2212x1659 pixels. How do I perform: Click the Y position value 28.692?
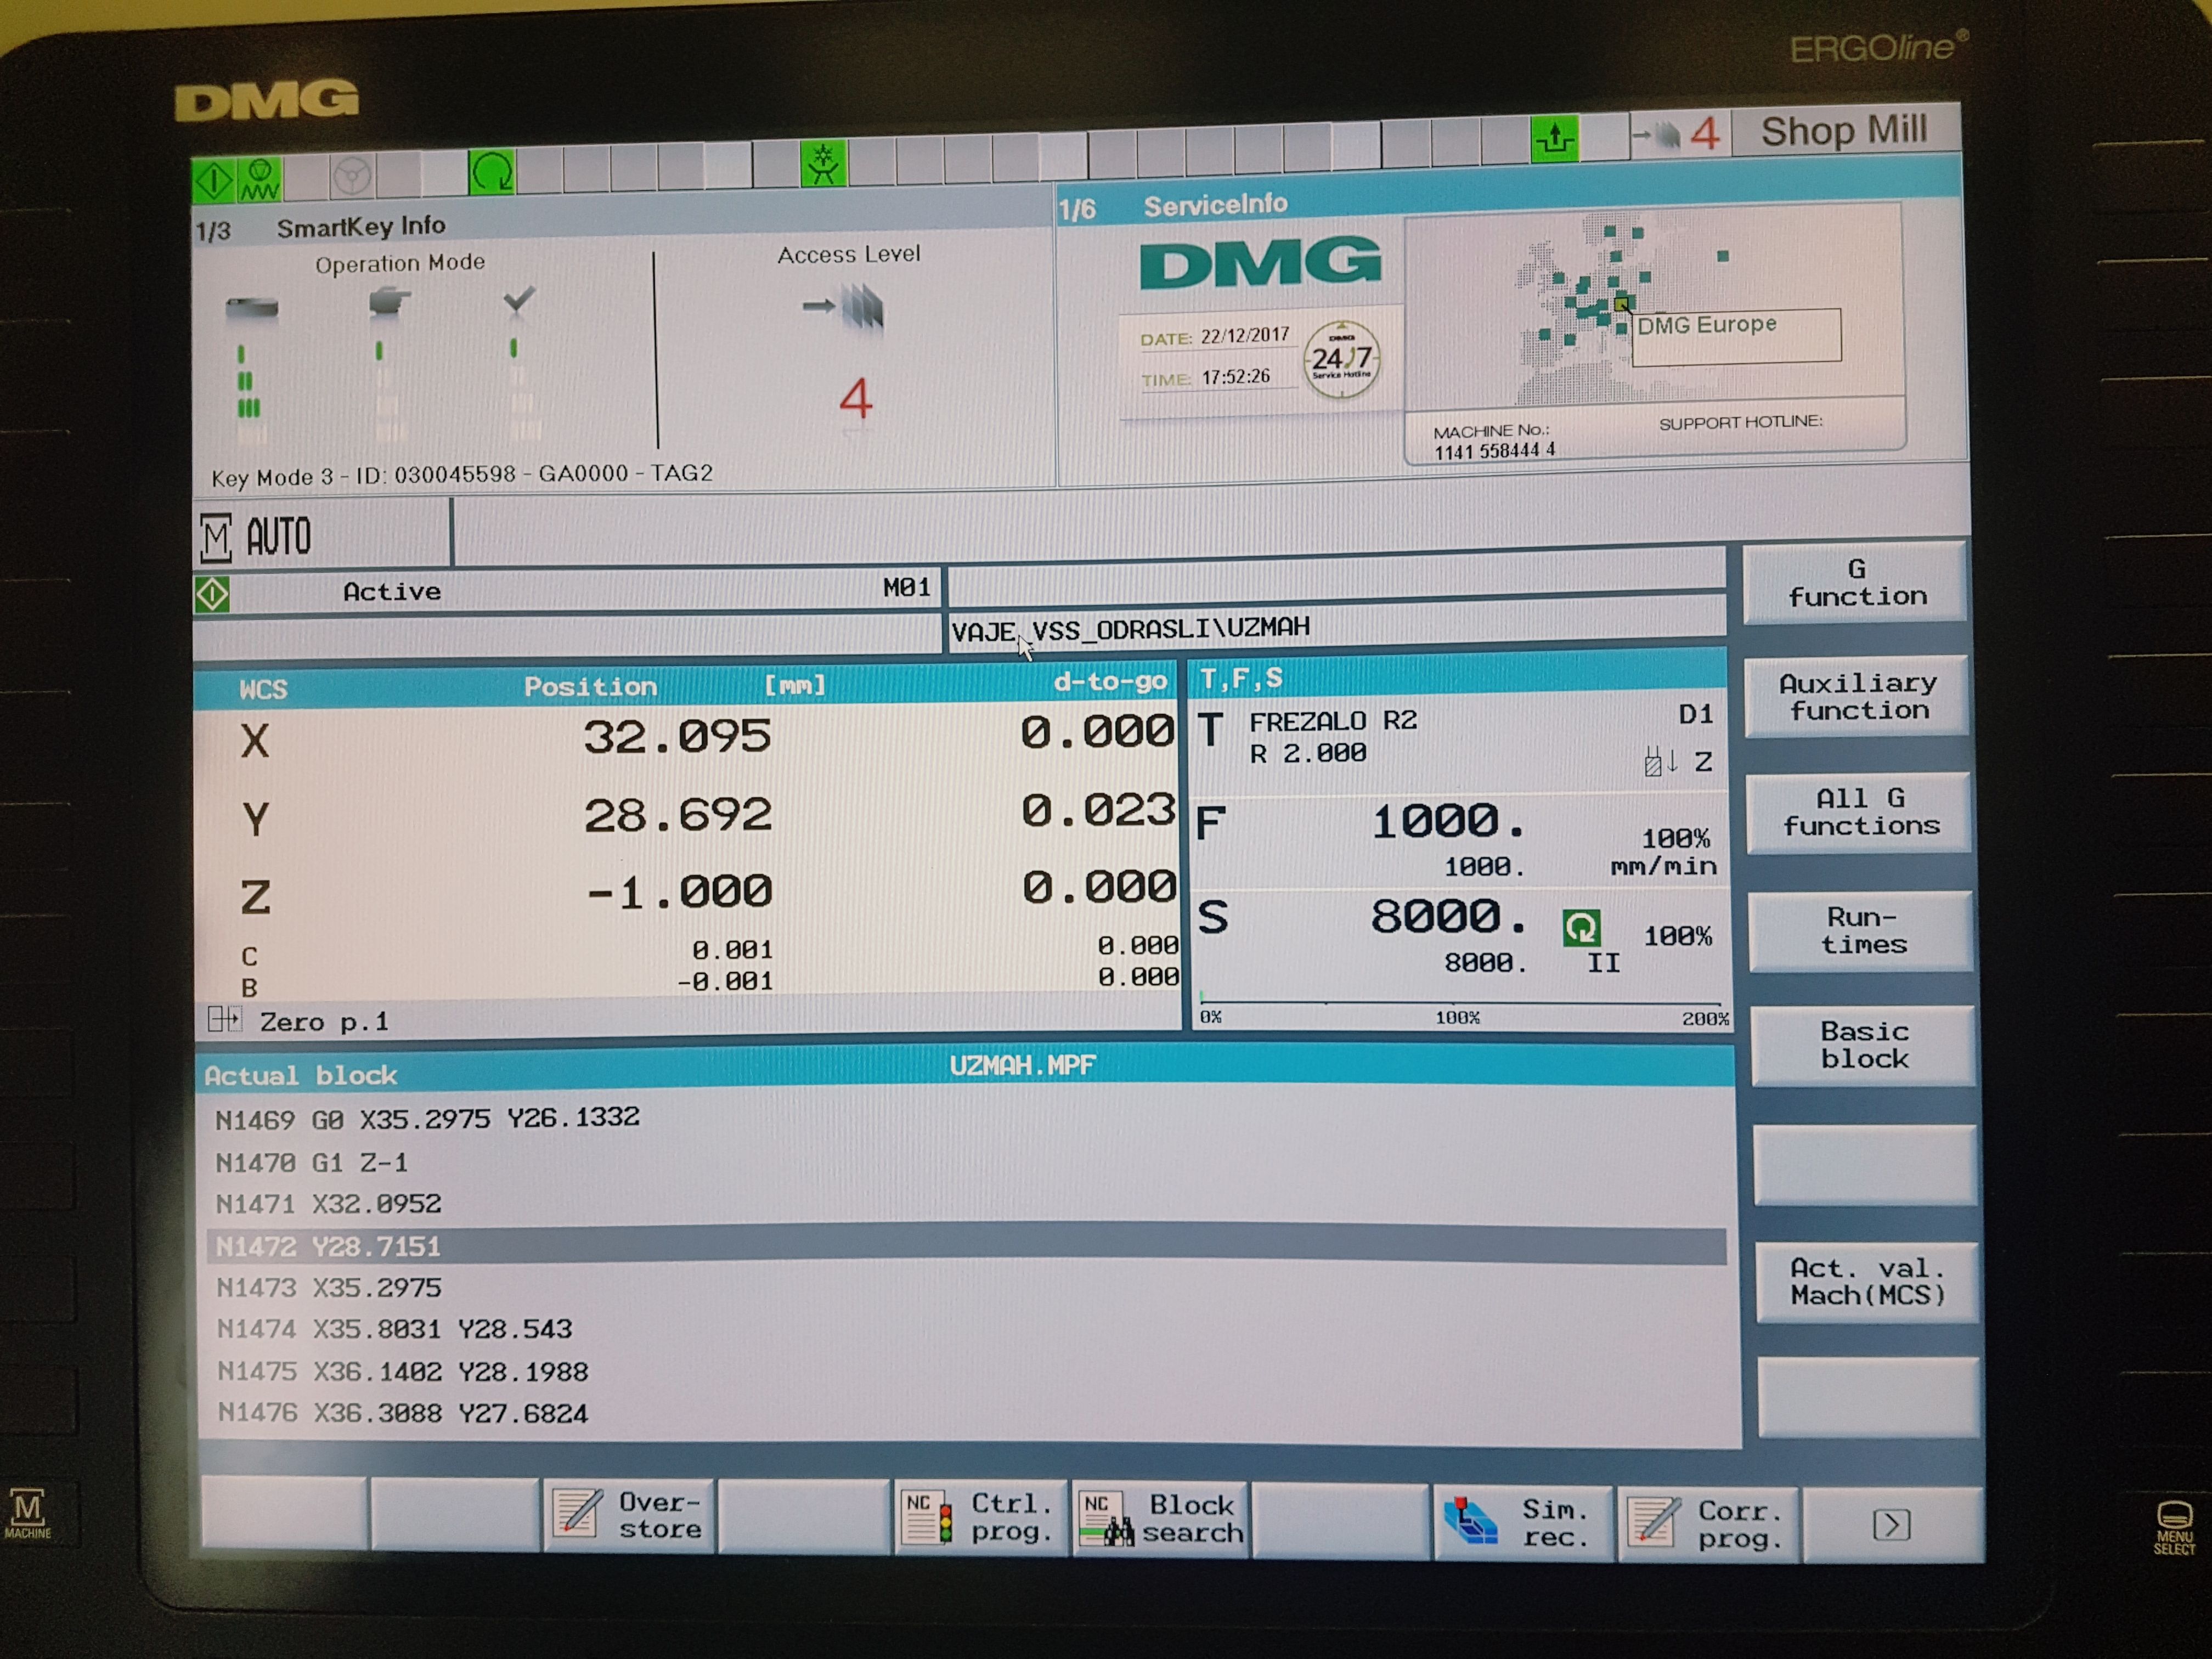[x=678, y=815]
